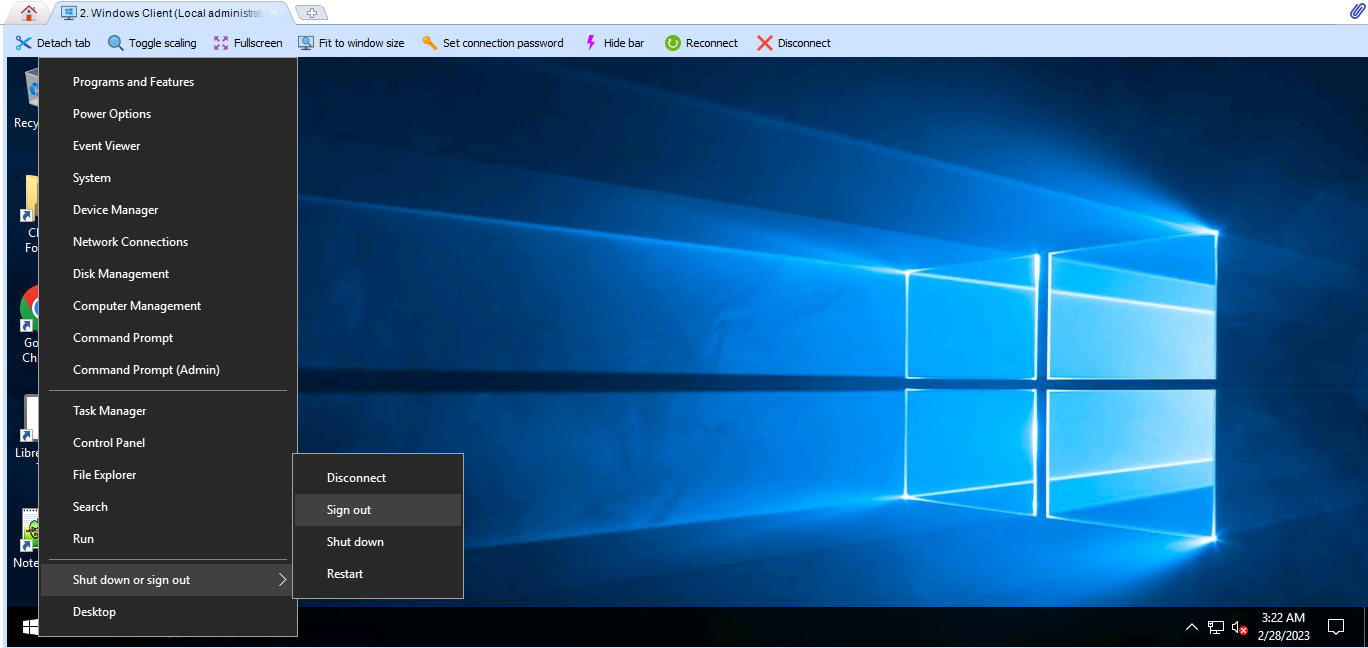Open Disk Management
The width and height of the screenshot is (1368, 648).
[168, 274]
